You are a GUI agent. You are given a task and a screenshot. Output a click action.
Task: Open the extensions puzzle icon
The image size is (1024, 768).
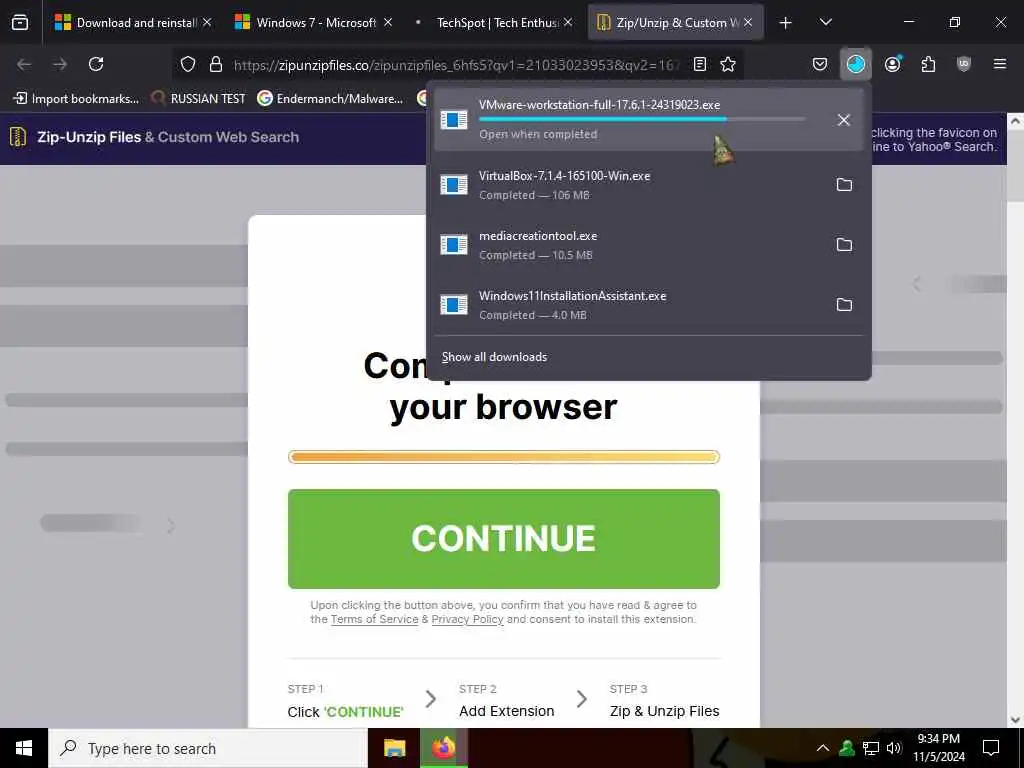(928, 64)
